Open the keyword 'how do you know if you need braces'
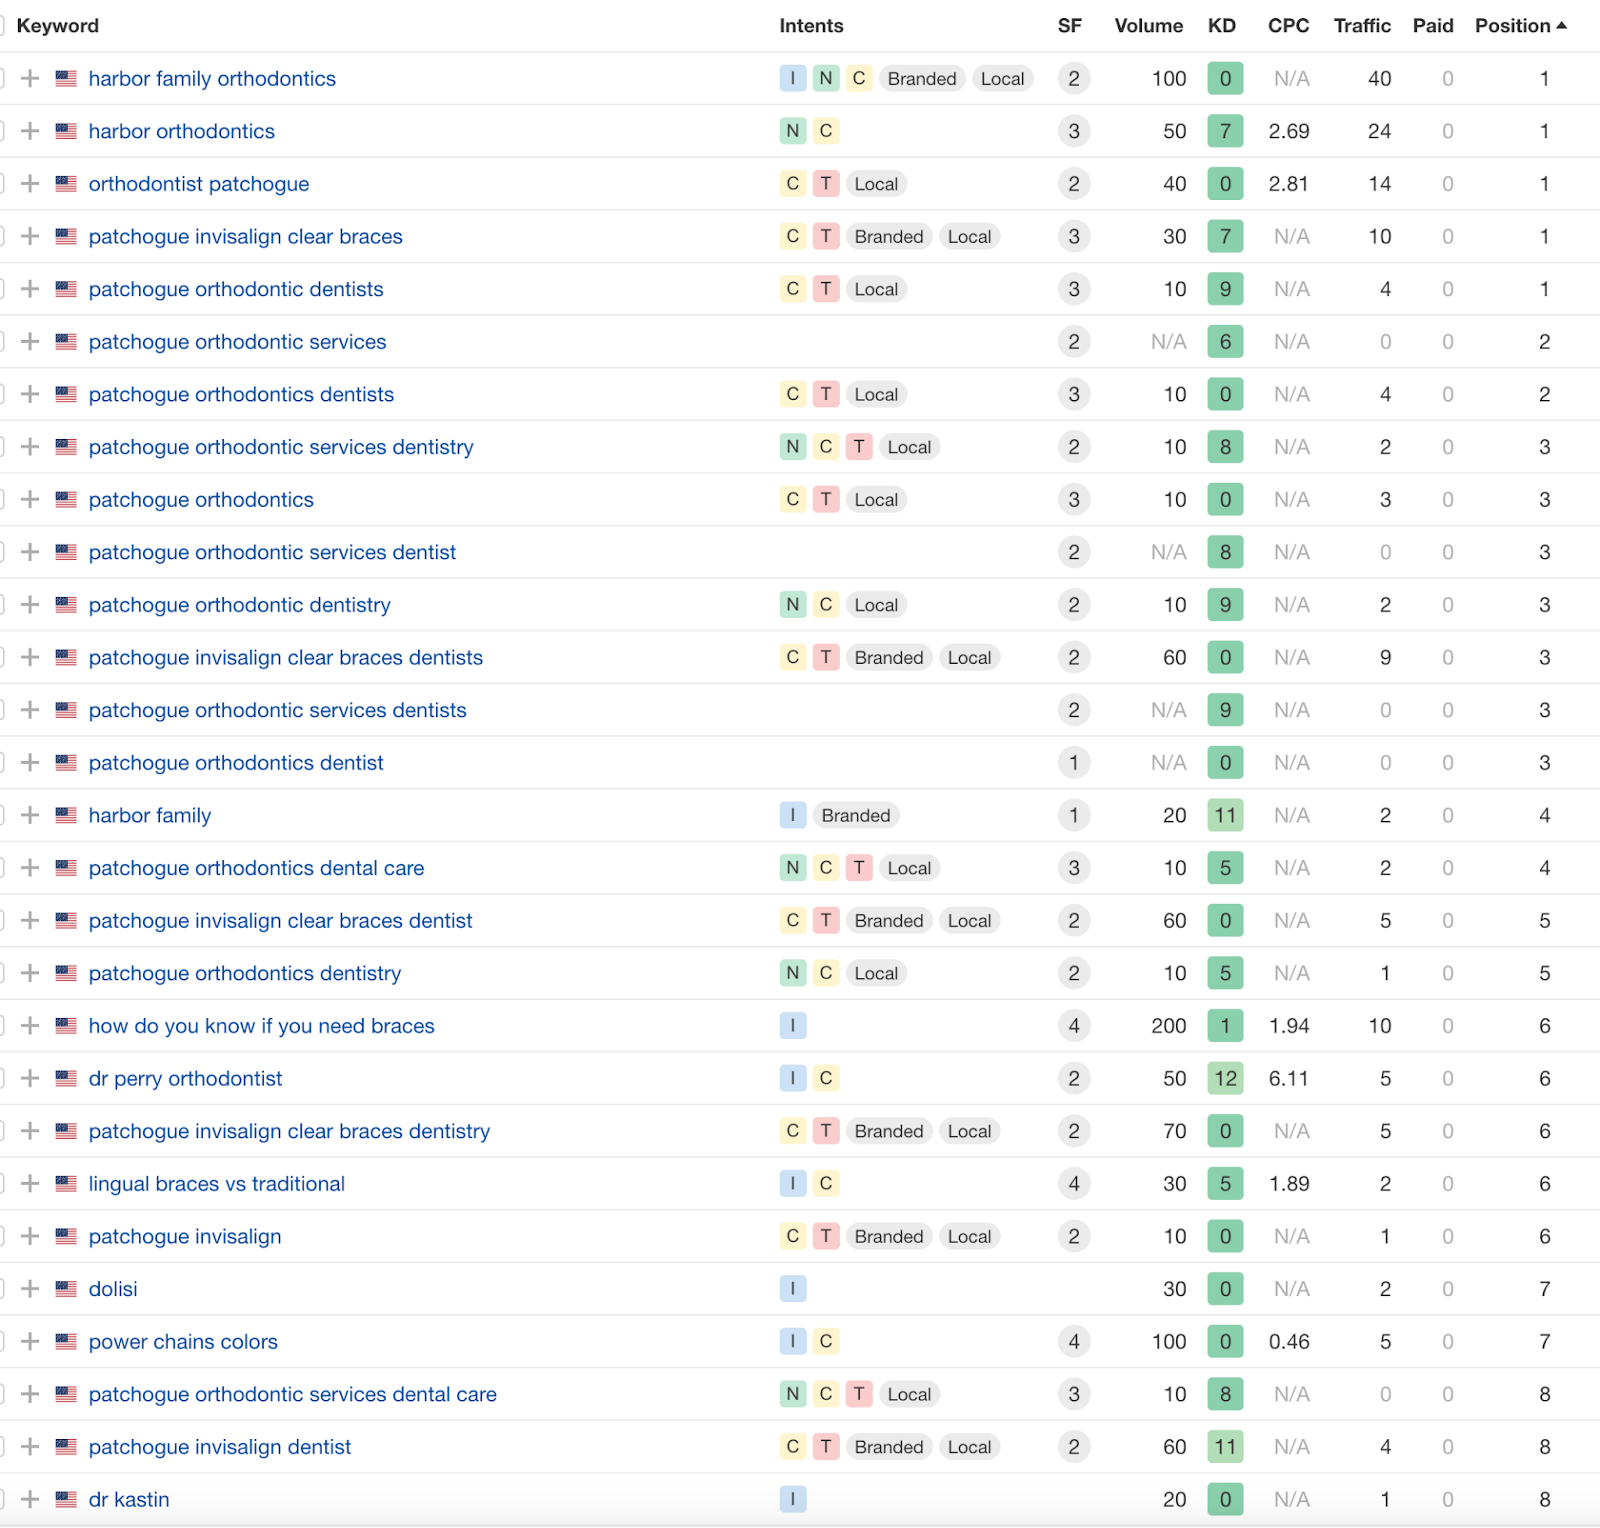1600x1528 pixels. pyautogui.click(x=260, y=1025)
